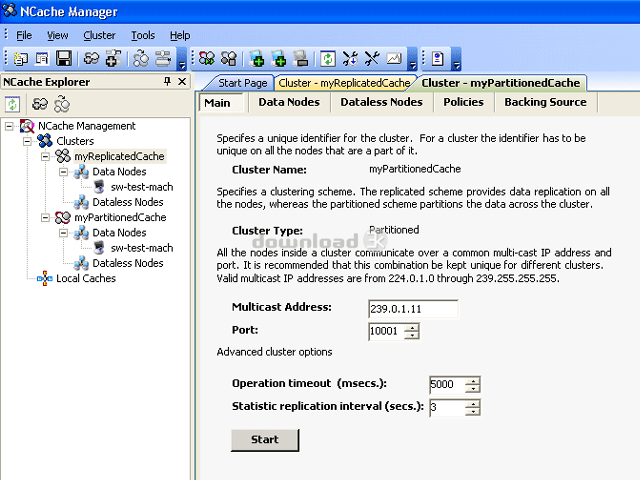Decrease Statistic replication interval with down arrow
The width and height of the screenshot is (640, 480).
[x=473, y=411]
